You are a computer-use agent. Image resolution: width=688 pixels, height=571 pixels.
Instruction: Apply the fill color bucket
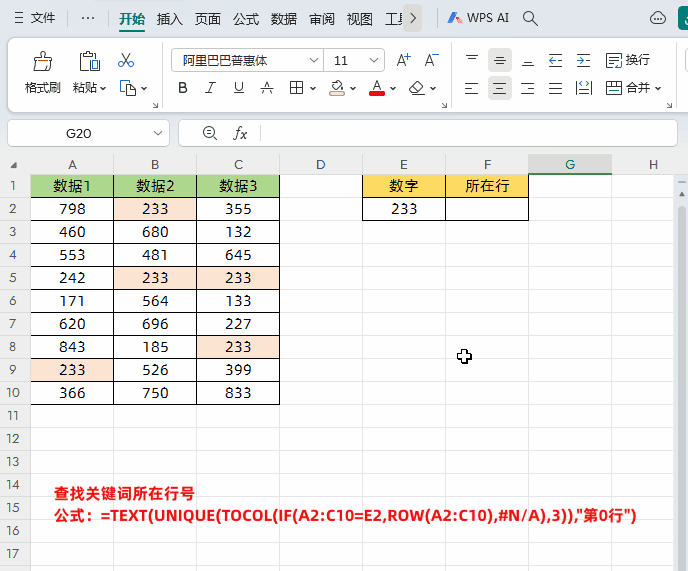tap(337, 88)
